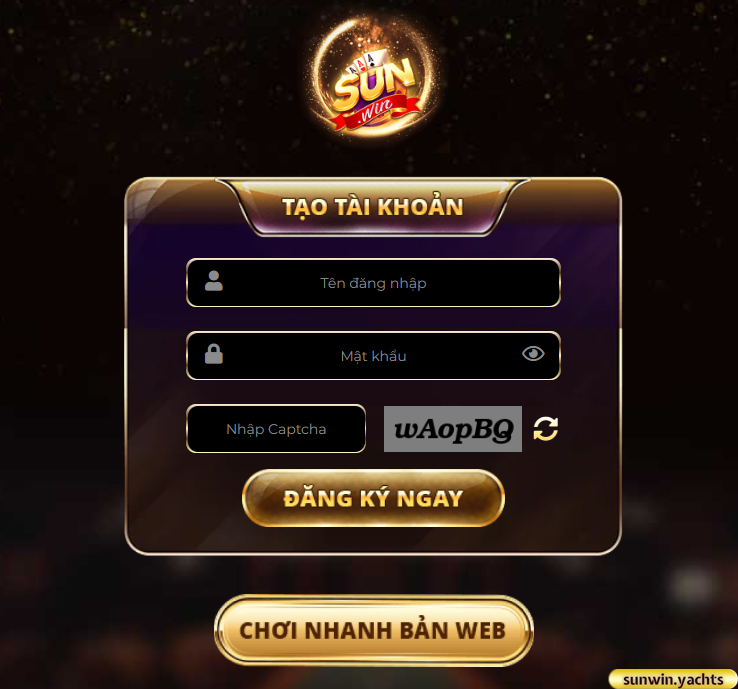
Task: Focus the Nhập Captcha input box
Action: click(x=276, y=429)
